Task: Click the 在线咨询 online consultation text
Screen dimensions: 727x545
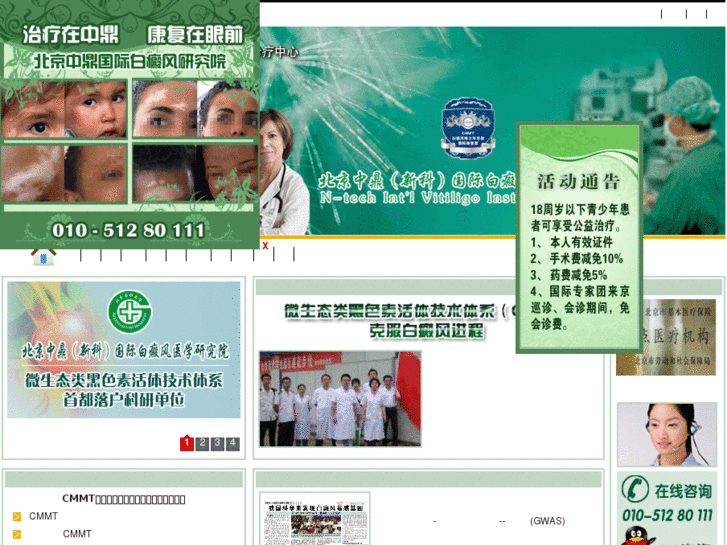Action: [683, 491]
